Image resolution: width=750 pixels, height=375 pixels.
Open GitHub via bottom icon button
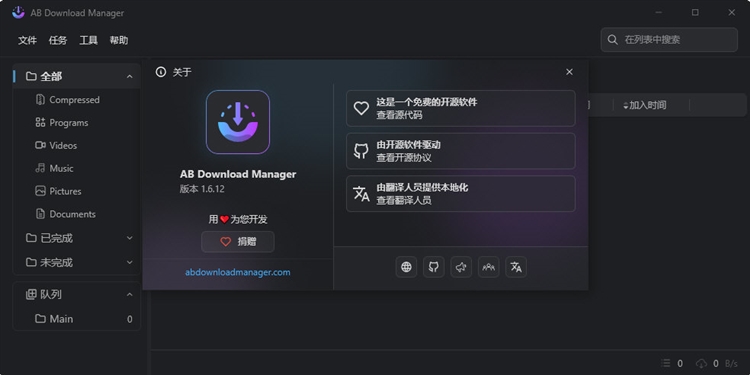click(434, 267)
